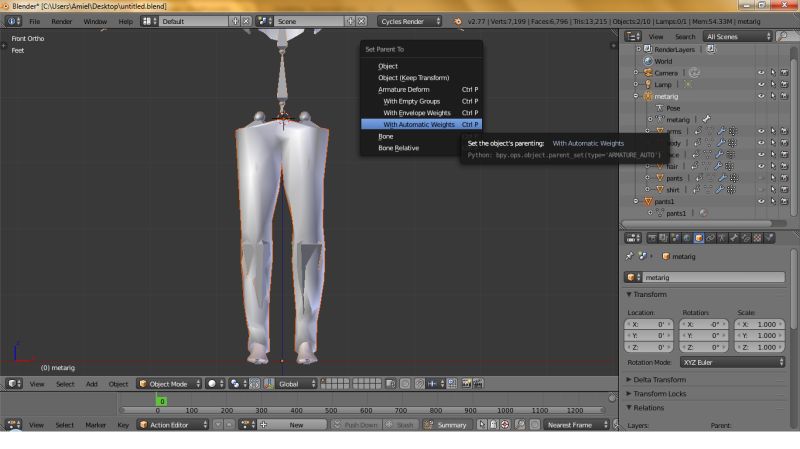Choose With Envelope Weights parent option
800x449 pixels.
tap(421, 113)
